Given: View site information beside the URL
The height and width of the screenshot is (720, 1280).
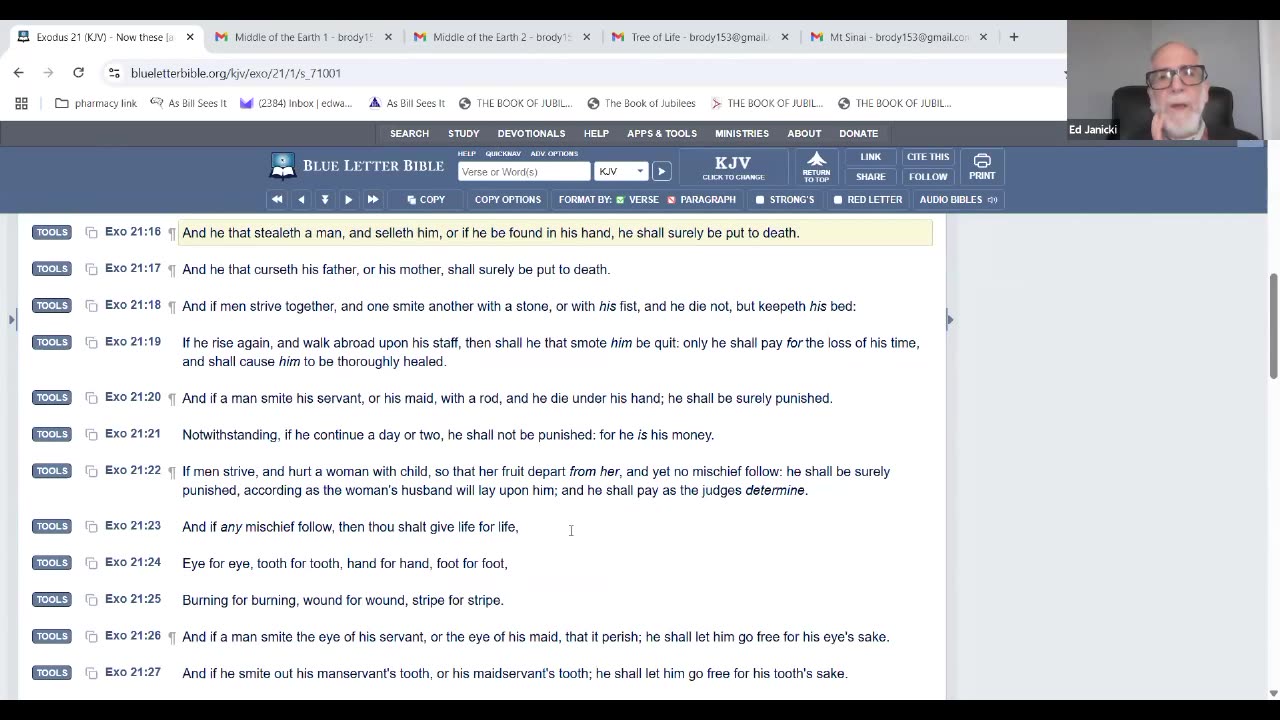Looking at the screenshot, I should pyautogui.click(x=114, y=73).
